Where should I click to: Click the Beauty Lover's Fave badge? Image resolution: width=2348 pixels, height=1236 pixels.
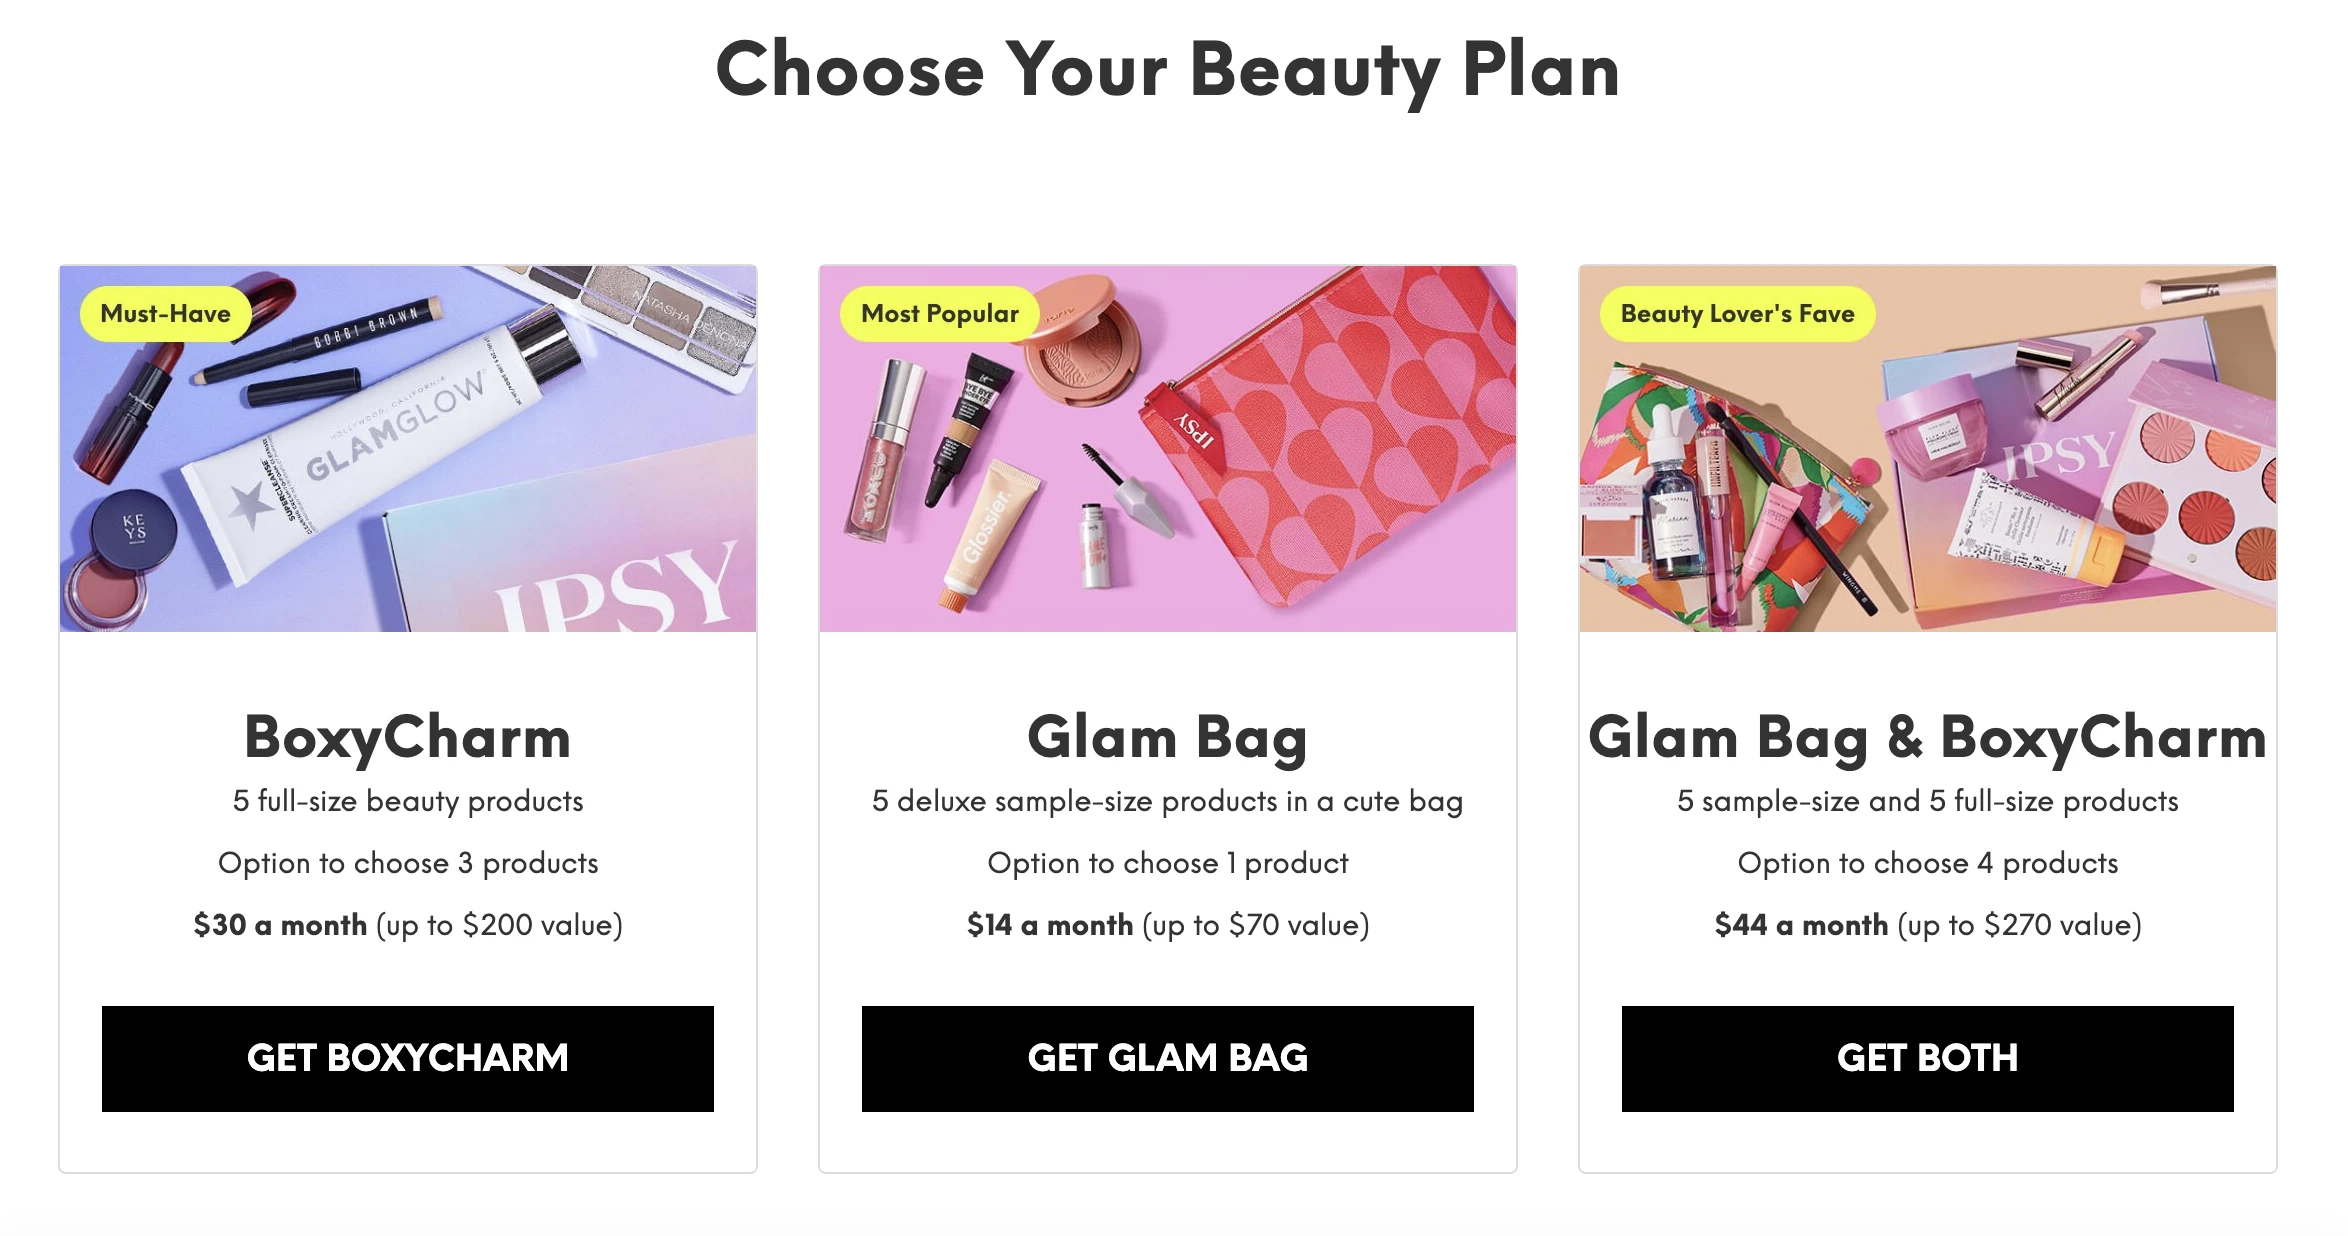[1737, 314]
